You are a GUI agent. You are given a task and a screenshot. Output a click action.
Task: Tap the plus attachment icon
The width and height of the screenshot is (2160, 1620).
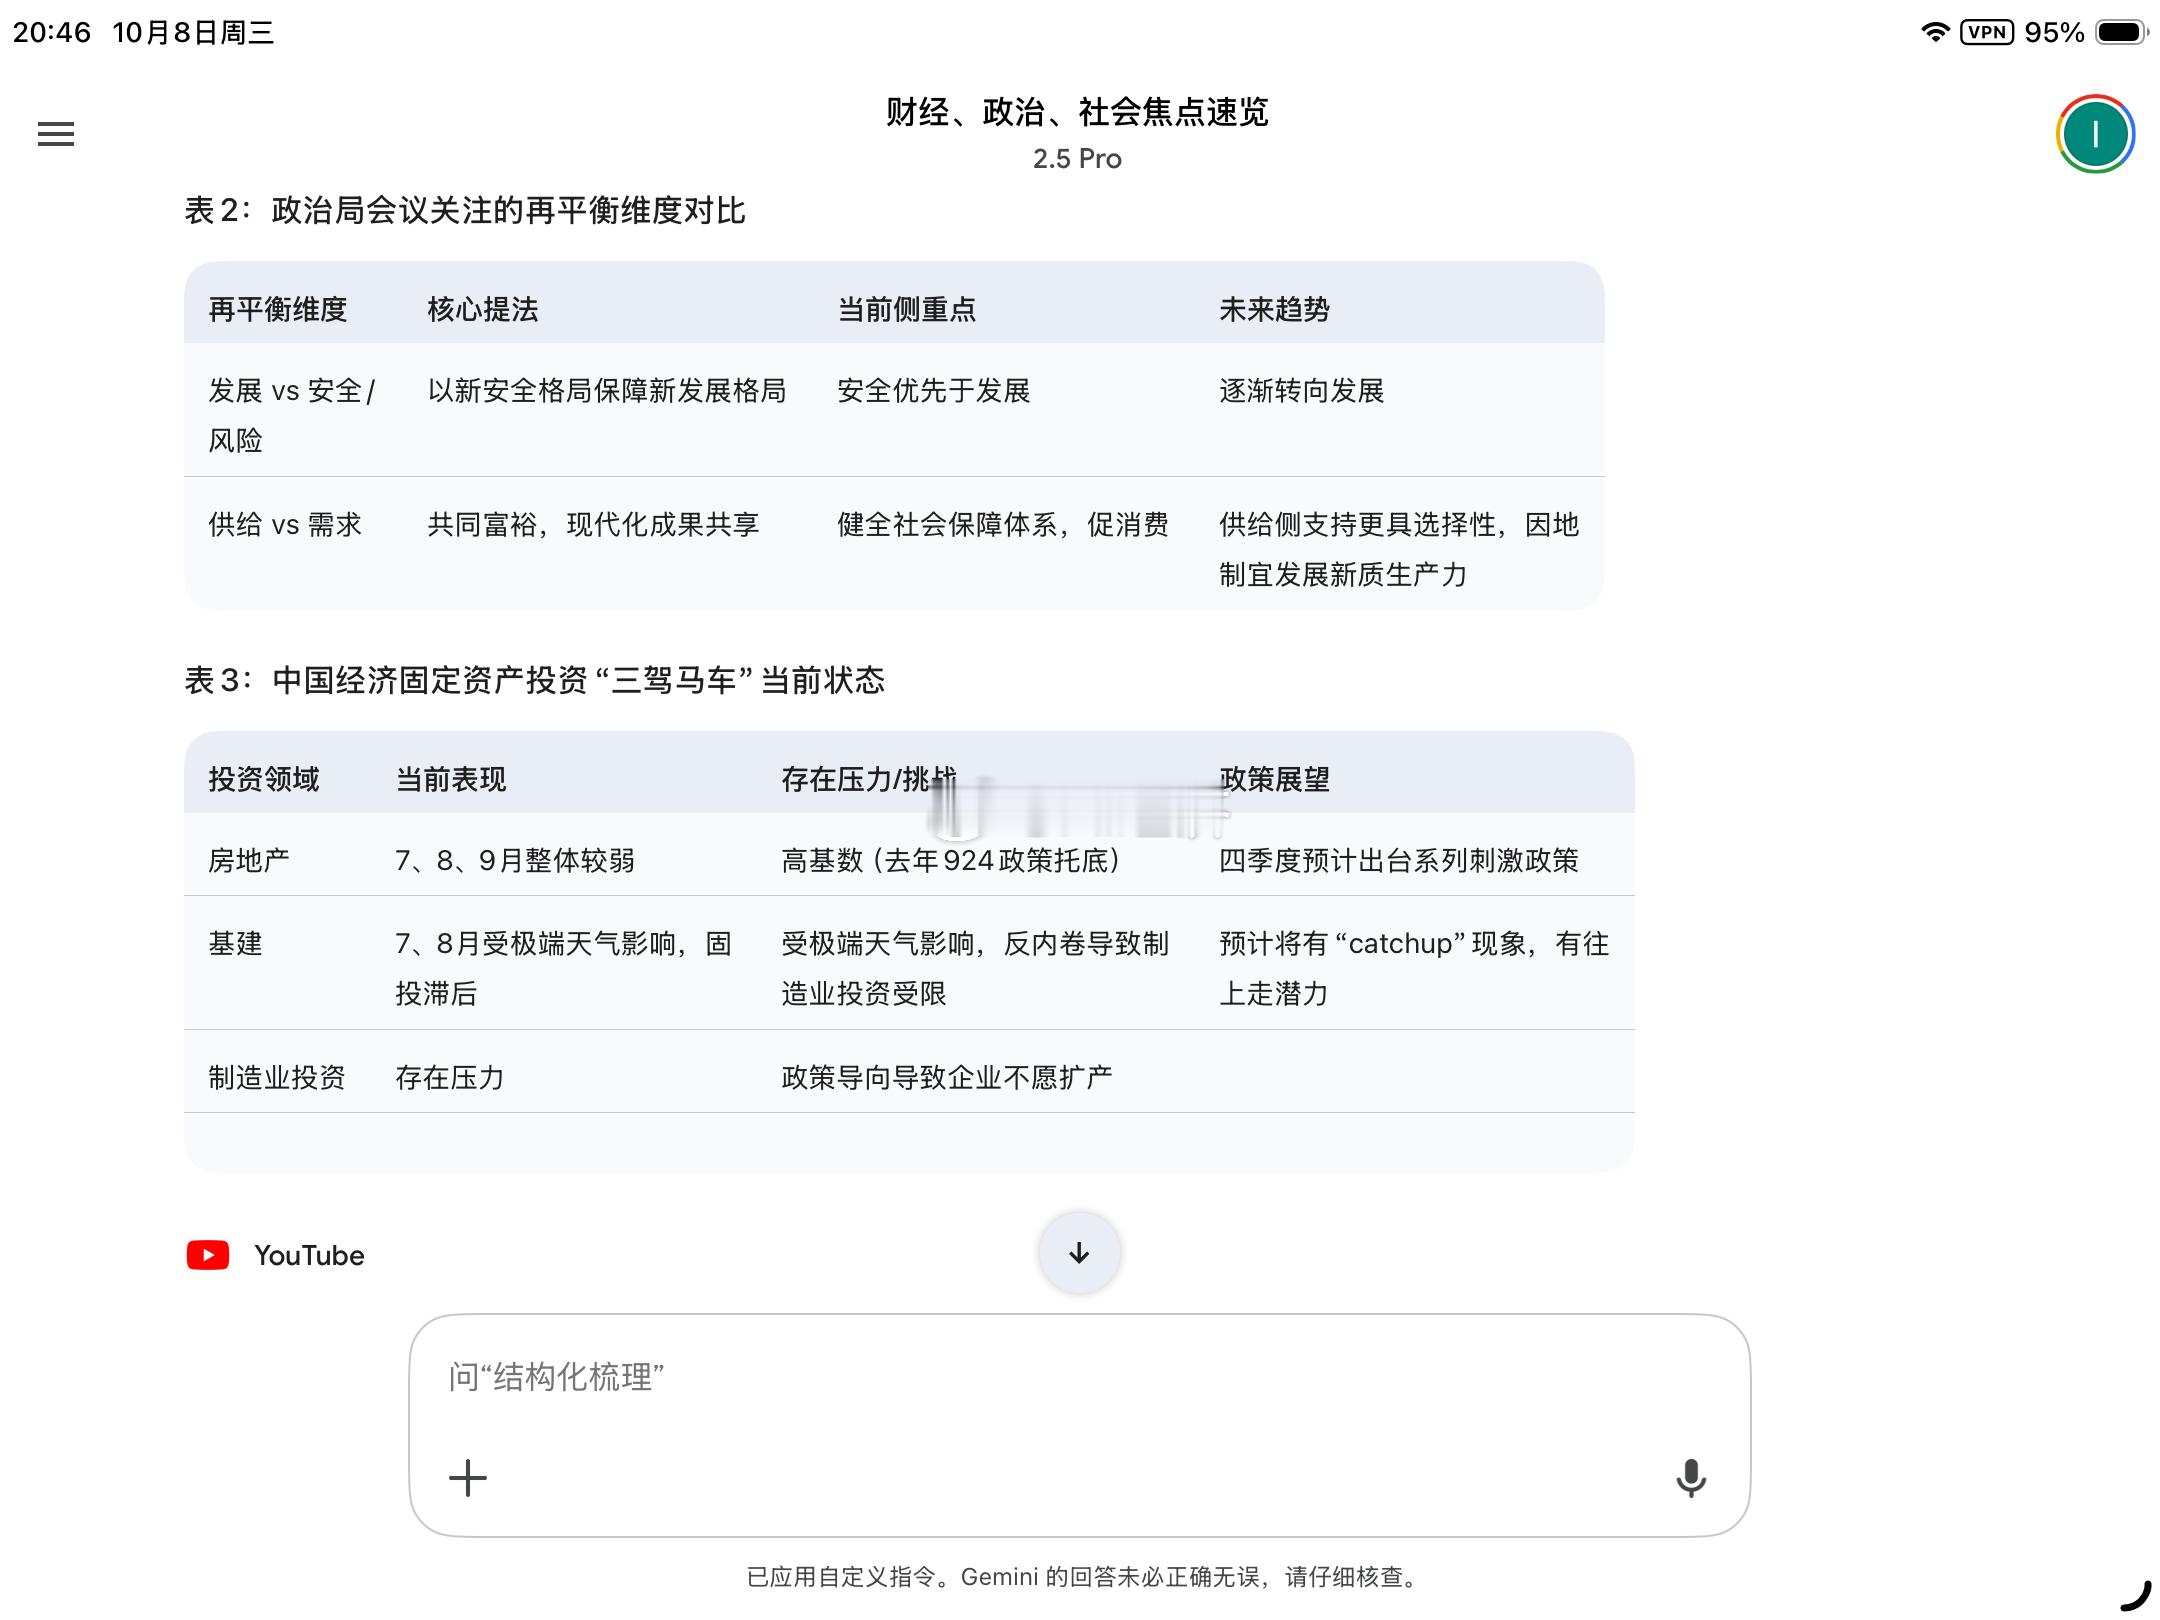[467, 1478]
